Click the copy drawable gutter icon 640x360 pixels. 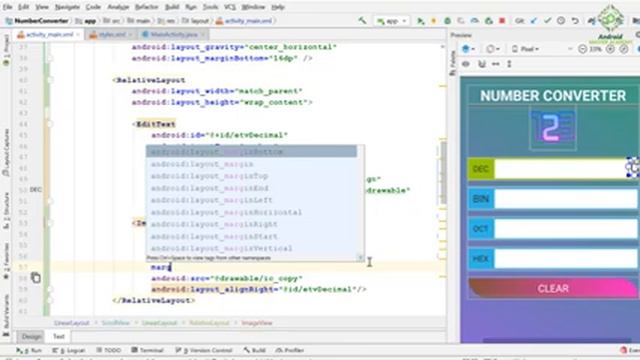pyautogui.click(x=36, y=278)
